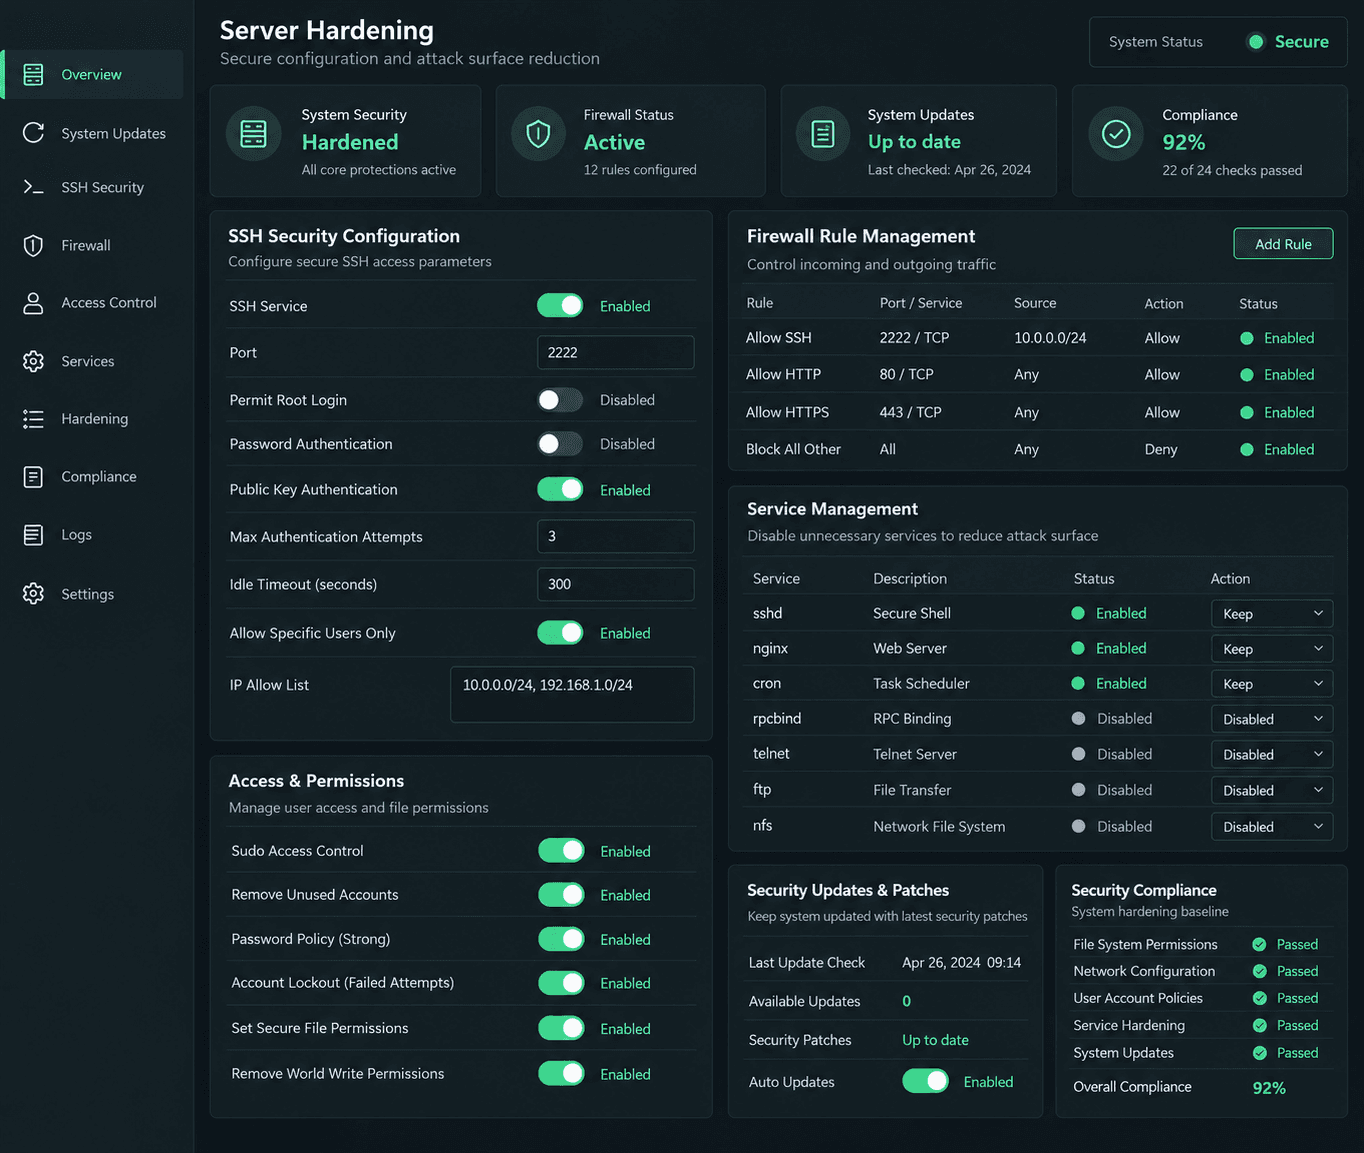This screenshot has width=1364, height=1153.
Task: Click the SSH Security terminal prompt icon
Action: tap(33, 187)
